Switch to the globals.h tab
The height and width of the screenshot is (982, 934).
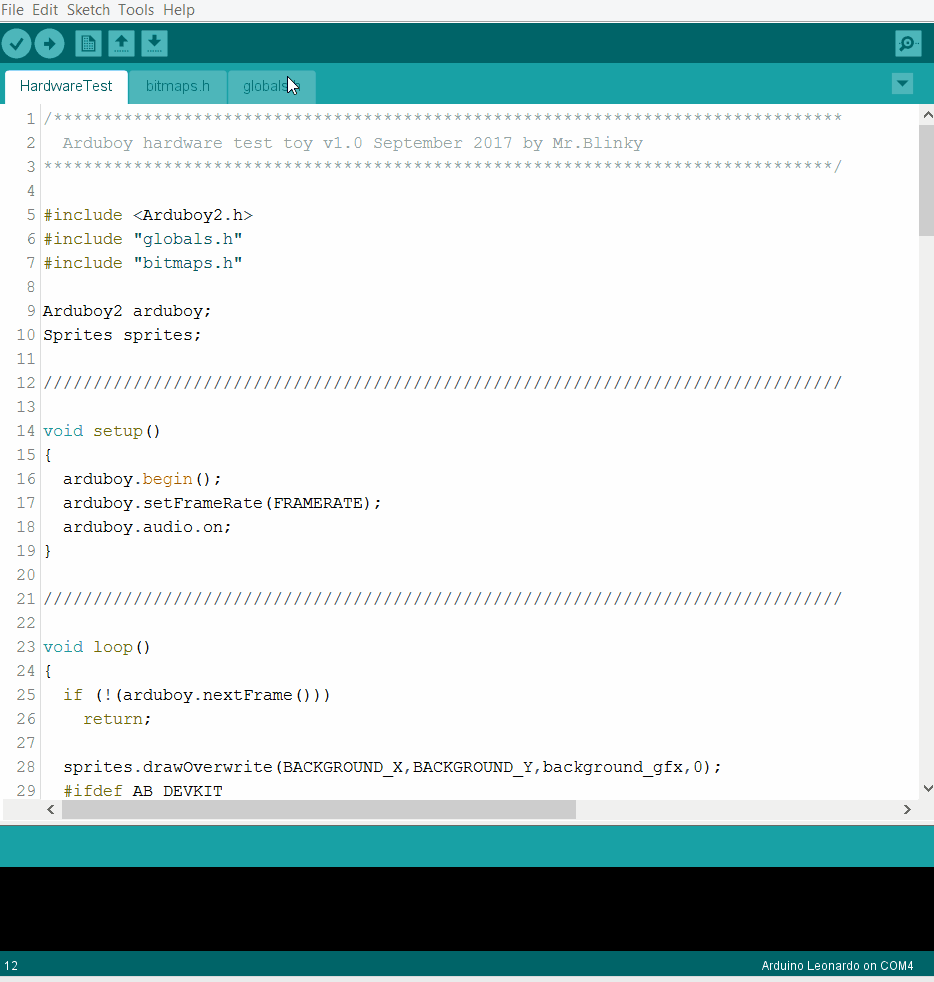(x=266, y=86)
